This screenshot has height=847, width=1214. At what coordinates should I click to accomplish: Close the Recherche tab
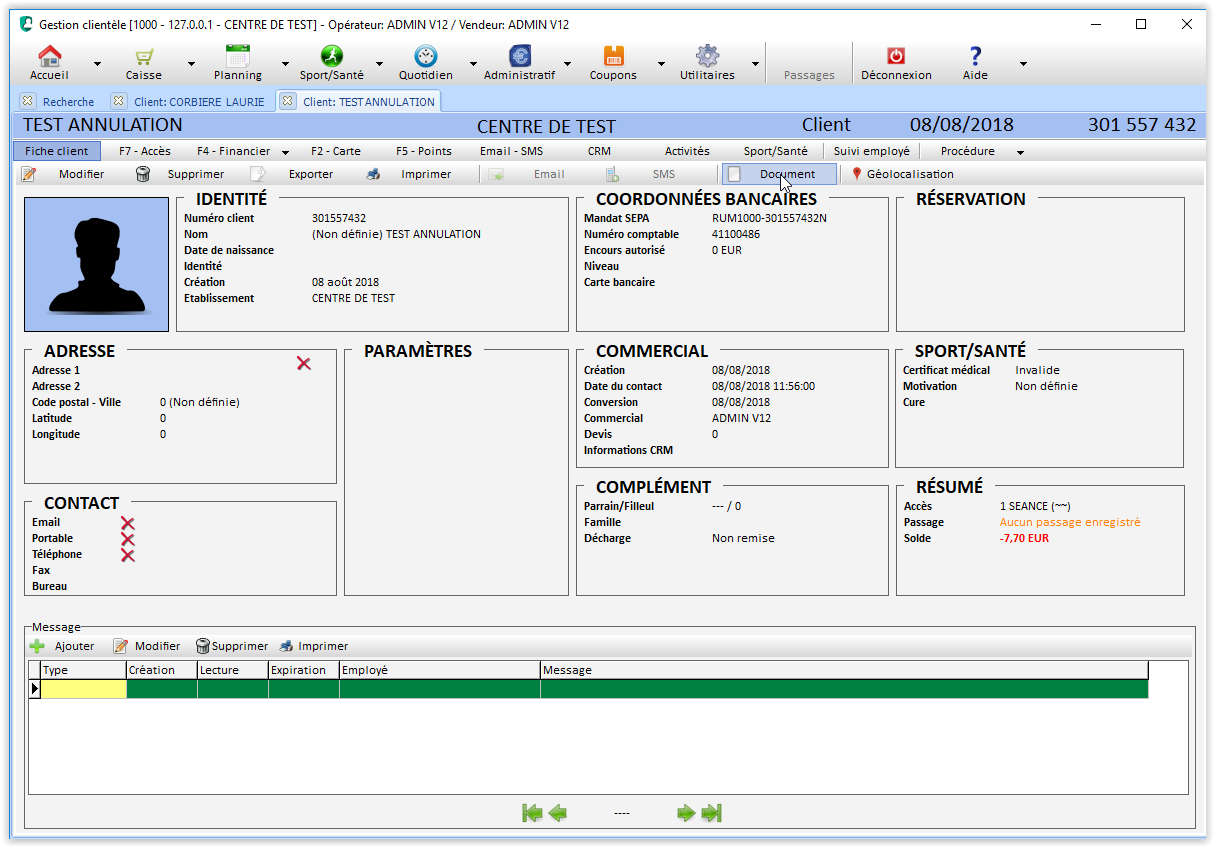pos(27,101)
